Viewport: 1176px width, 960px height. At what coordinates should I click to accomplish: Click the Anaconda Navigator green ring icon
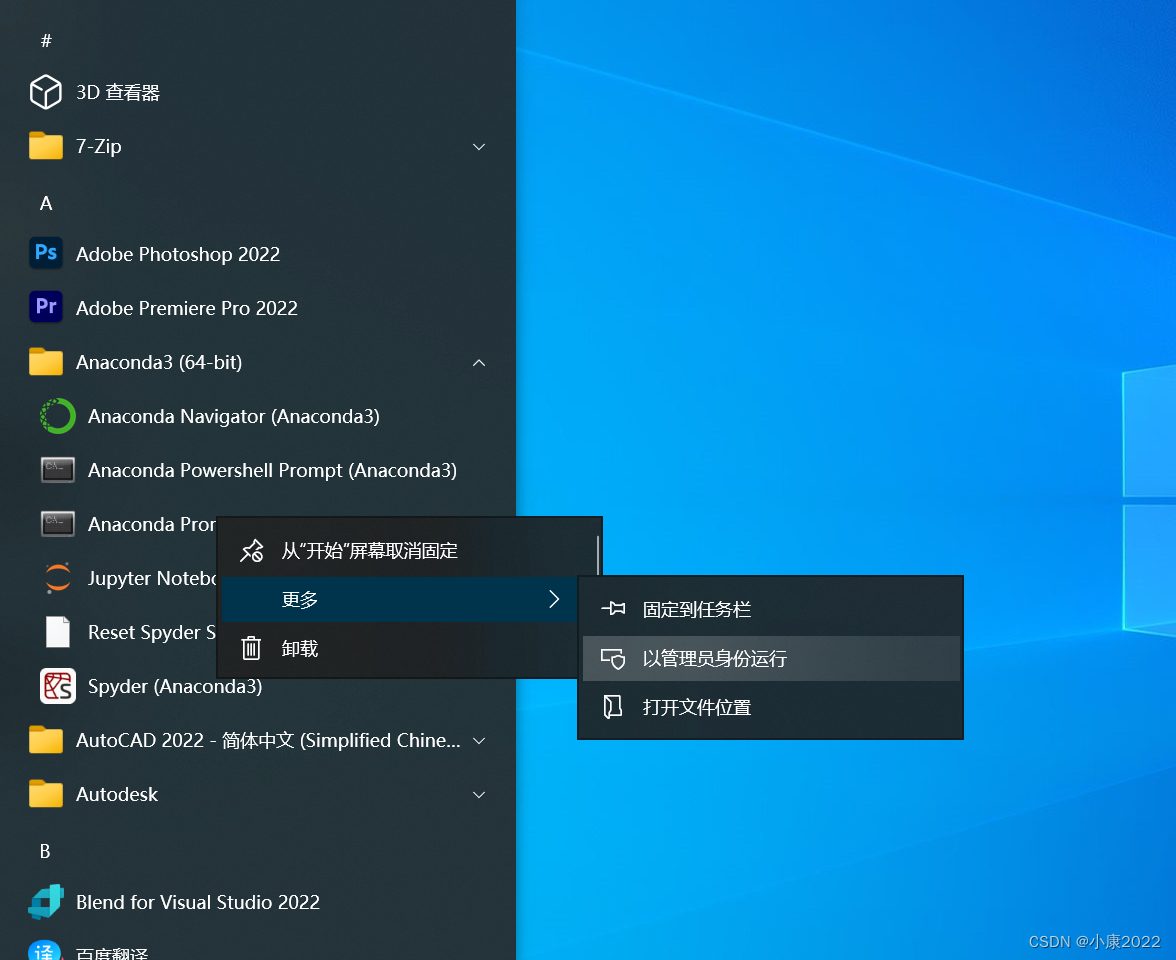point(58,416)
